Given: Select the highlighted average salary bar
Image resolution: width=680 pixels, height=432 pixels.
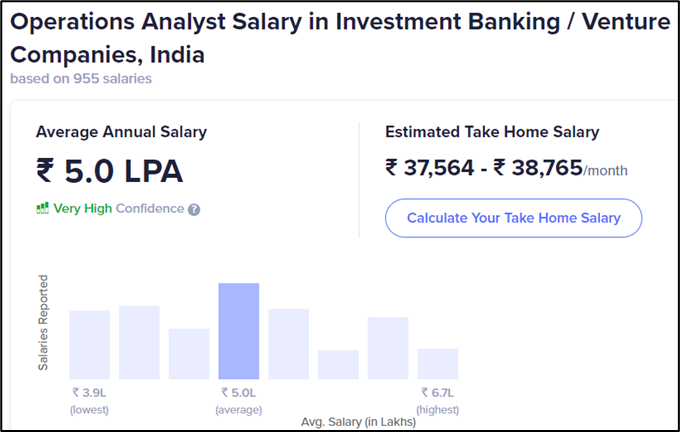Looking at the screenshot, I should 239,331.
